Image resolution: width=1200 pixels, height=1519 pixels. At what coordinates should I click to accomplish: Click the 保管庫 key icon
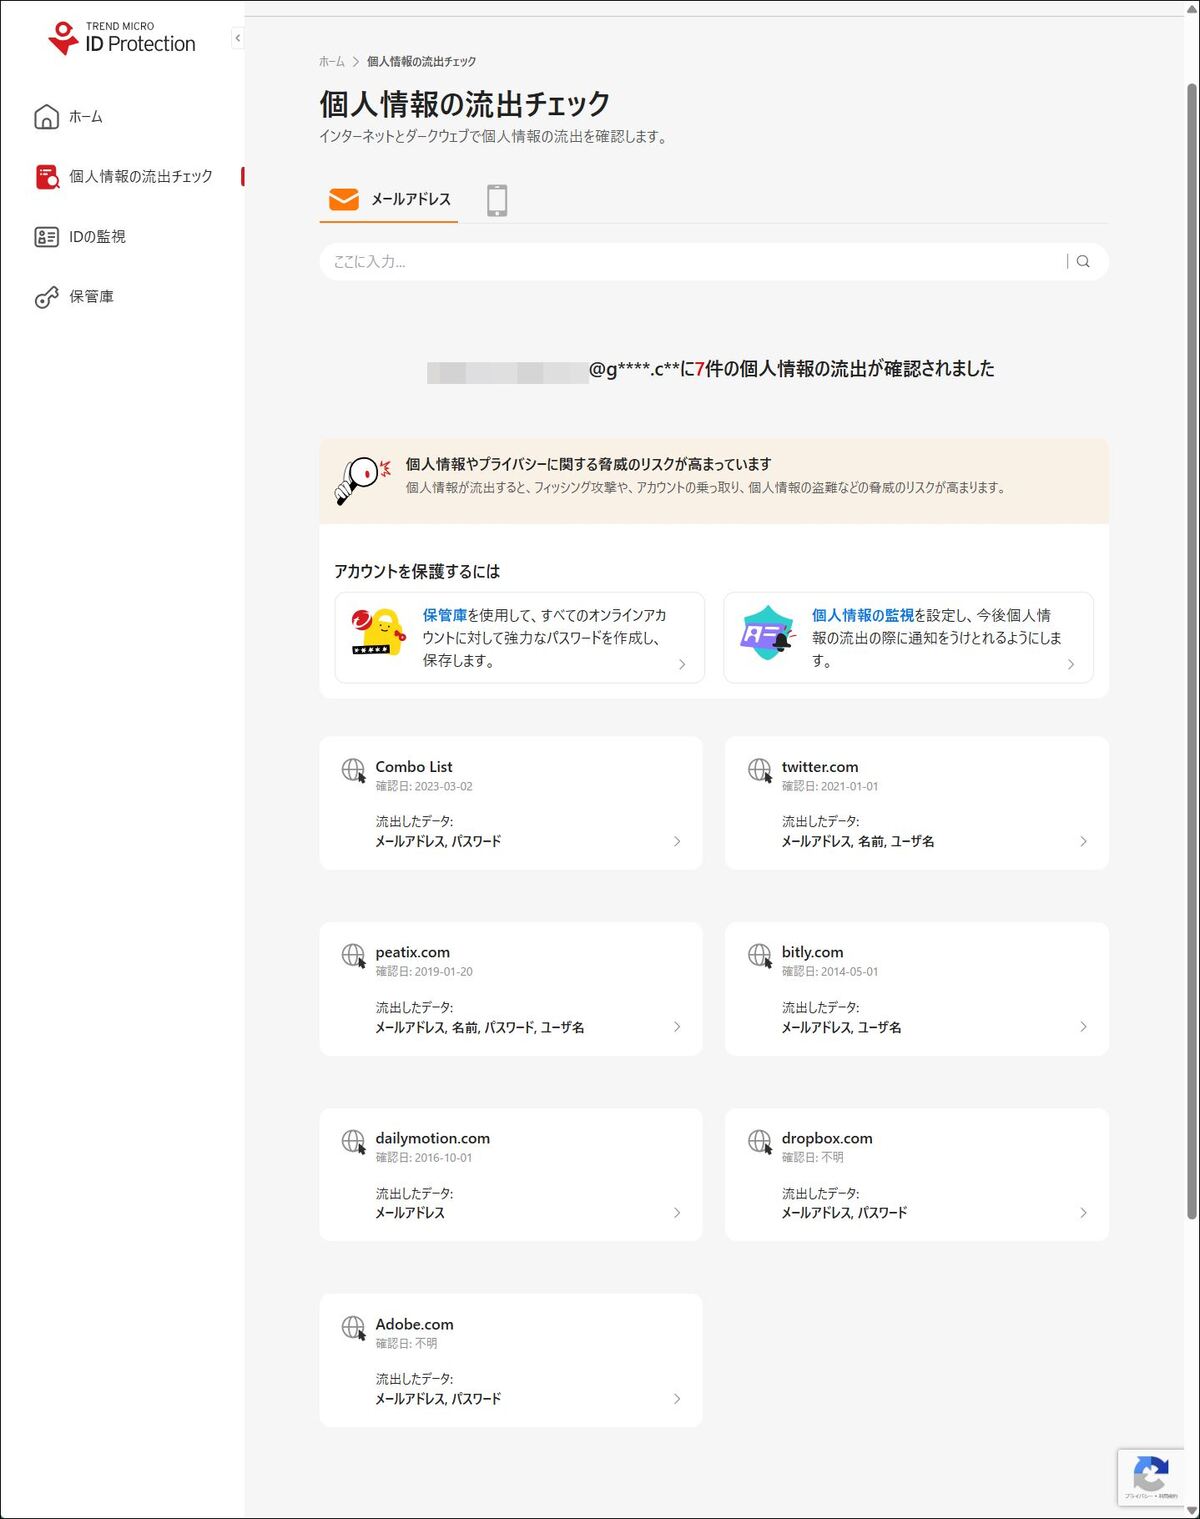click(46, 297)
